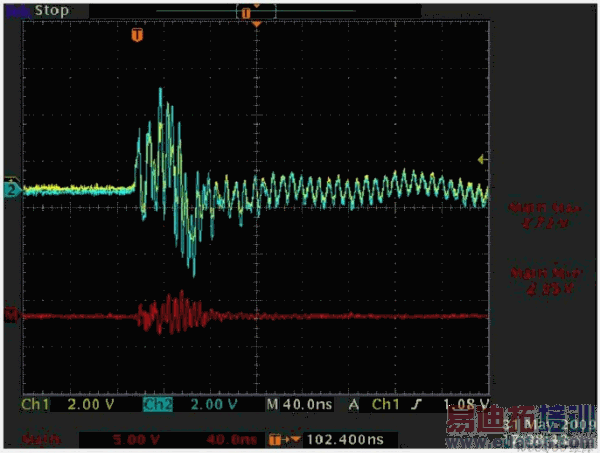Click the rising edge trigger slope icon
This screenshot has width=600, height=453.
[417, 404]
